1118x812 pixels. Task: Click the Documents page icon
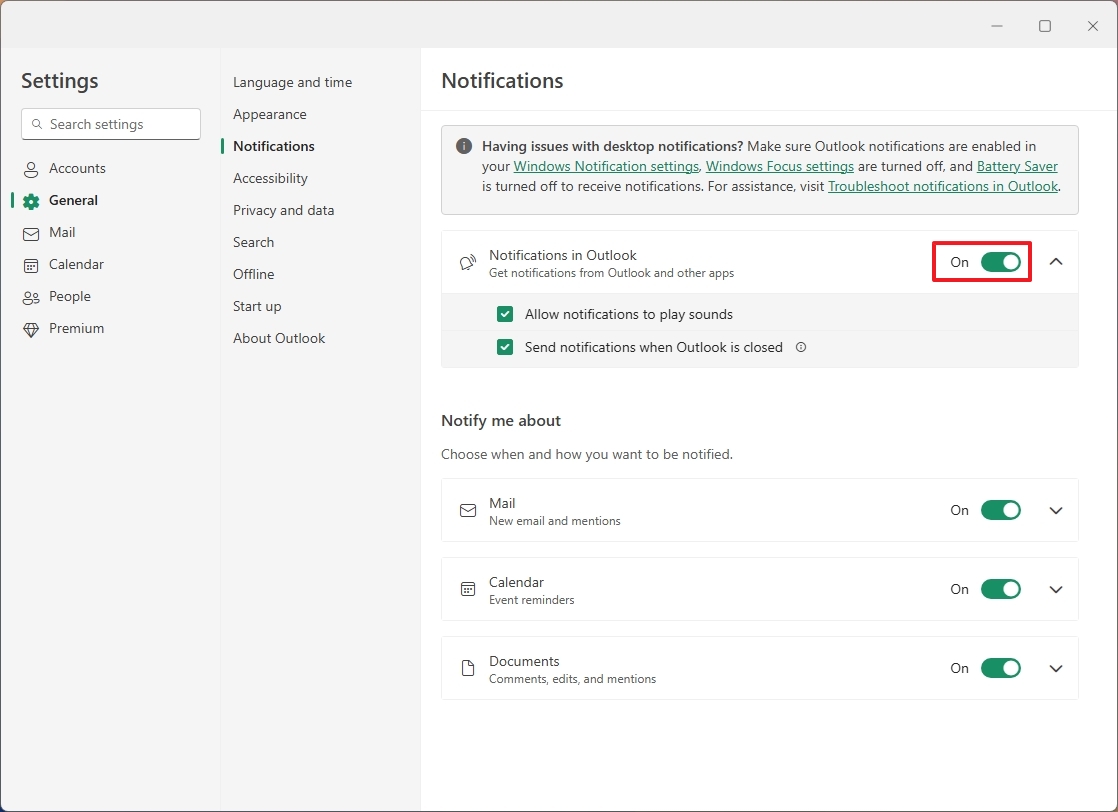pyautogui.click(x=468, y=668)
